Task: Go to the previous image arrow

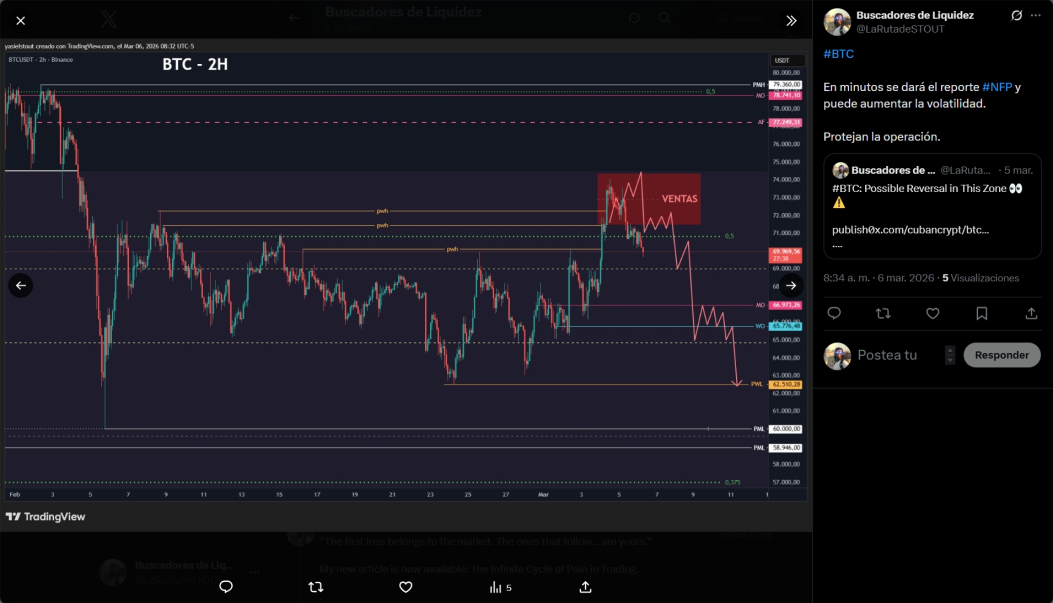Action: (21, 285)
